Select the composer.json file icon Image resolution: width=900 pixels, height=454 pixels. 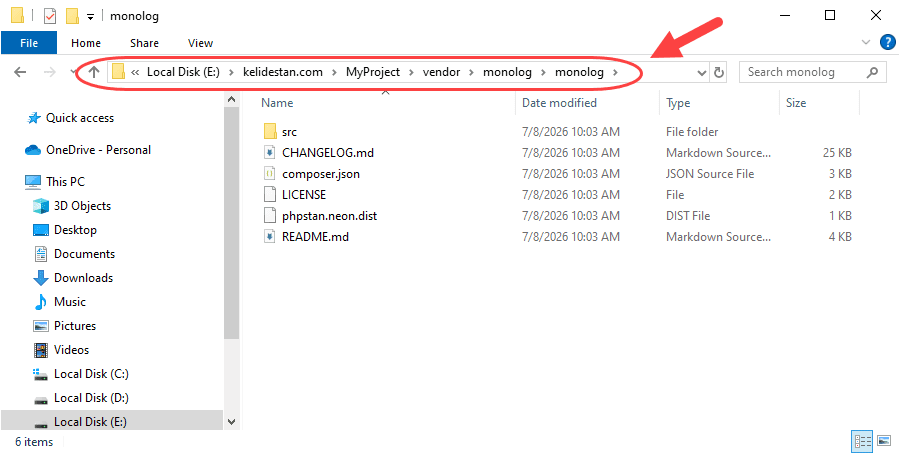click(270, 174)
